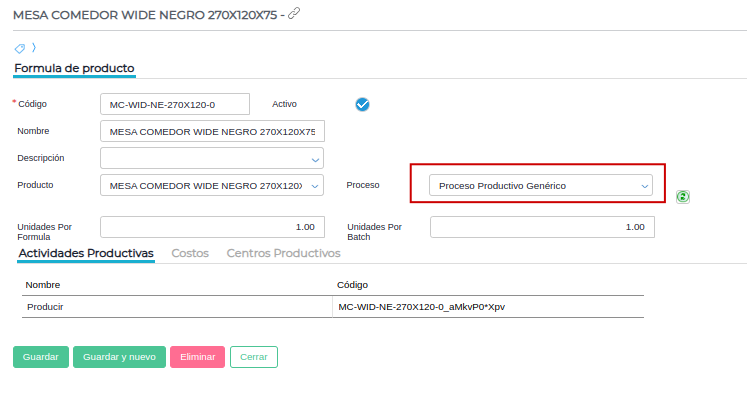The height and width of the screenshot is (401, 747).
Task: Click the green refresh icon next to Proceso
Action: pyautogui.click(x=683, y=197)
